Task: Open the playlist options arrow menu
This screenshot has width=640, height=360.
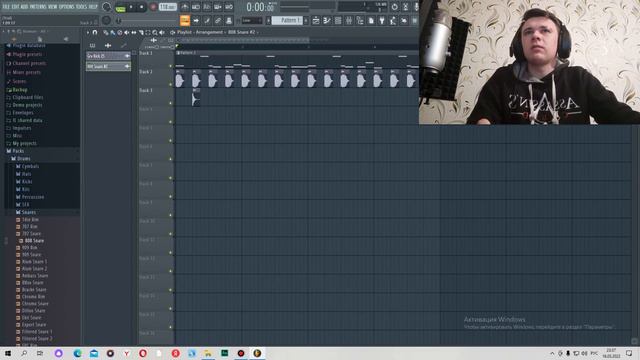Action: 88,32
